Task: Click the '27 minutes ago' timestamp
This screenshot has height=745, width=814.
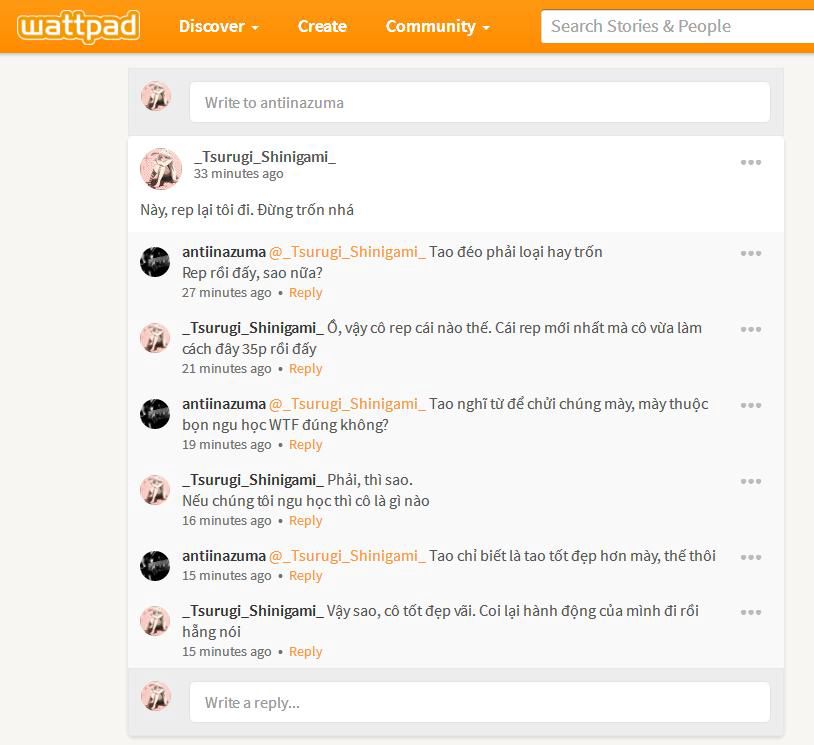Action: coord(226,293)
